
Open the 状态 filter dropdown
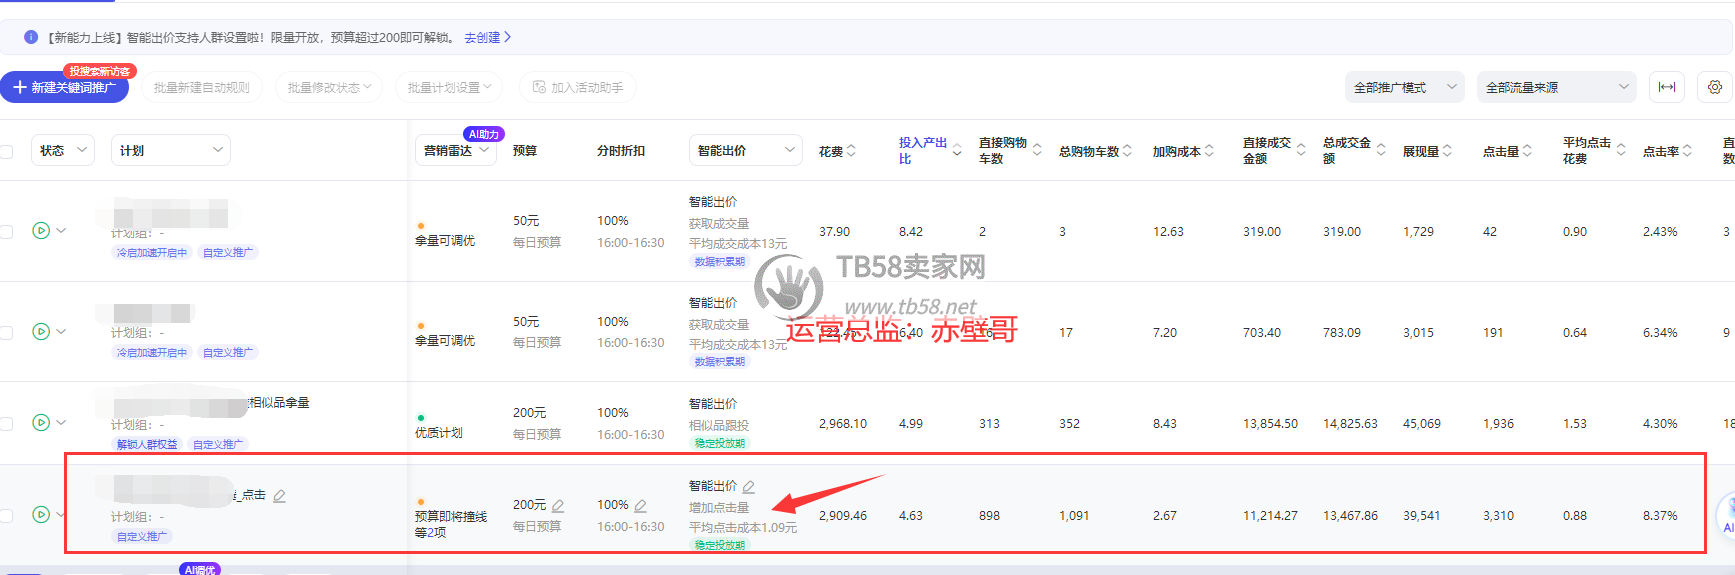[63, 150]
